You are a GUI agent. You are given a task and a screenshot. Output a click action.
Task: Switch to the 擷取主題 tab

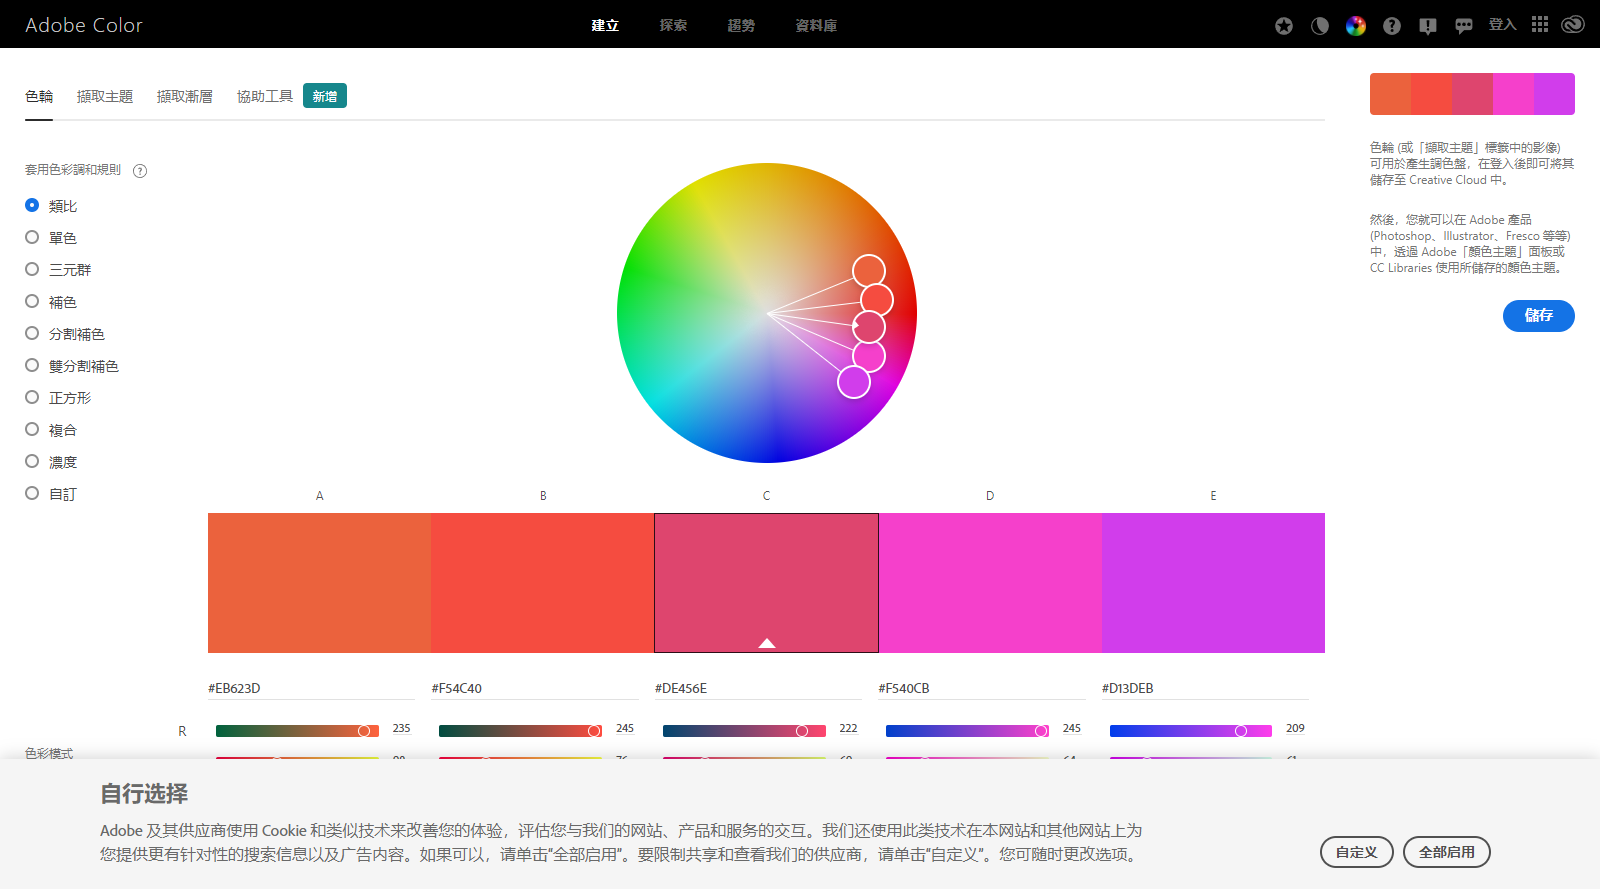(105, 97)
